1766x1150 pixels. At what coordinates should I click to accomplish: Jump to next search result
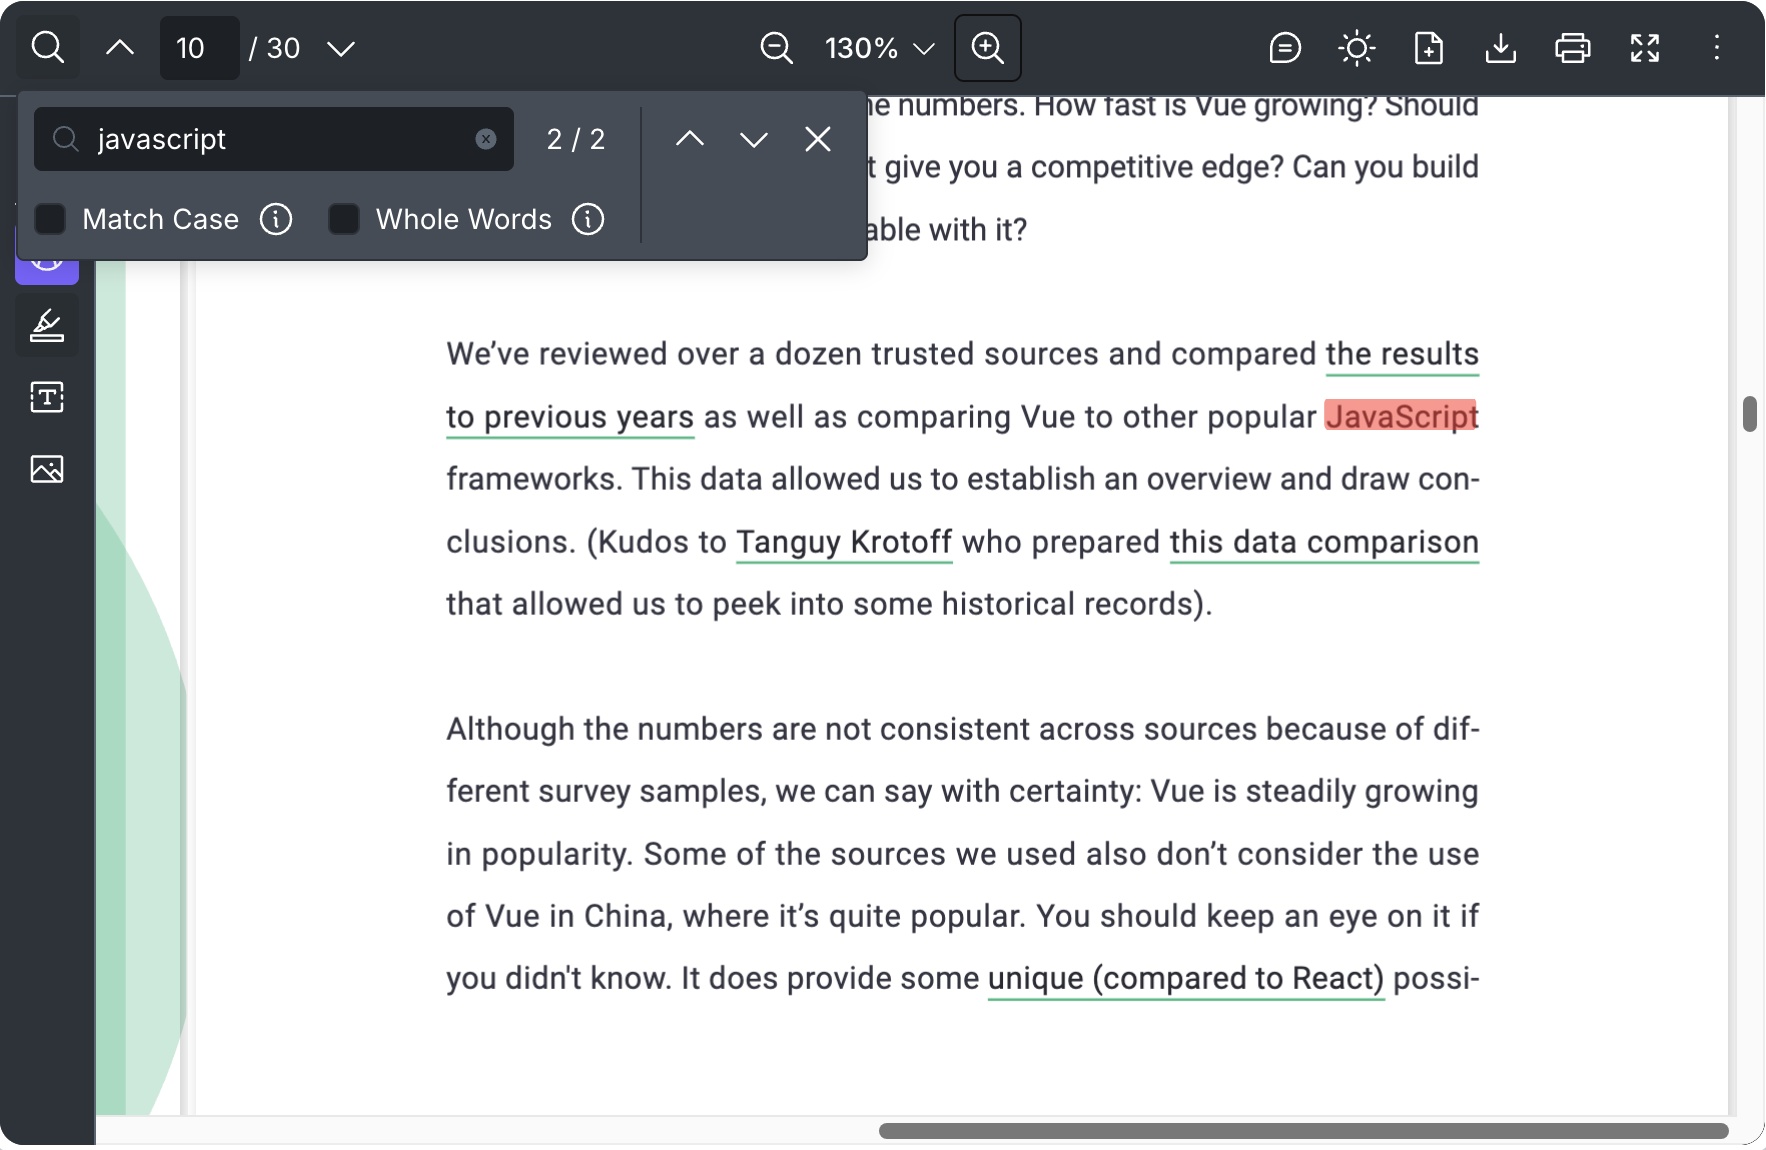754,139
